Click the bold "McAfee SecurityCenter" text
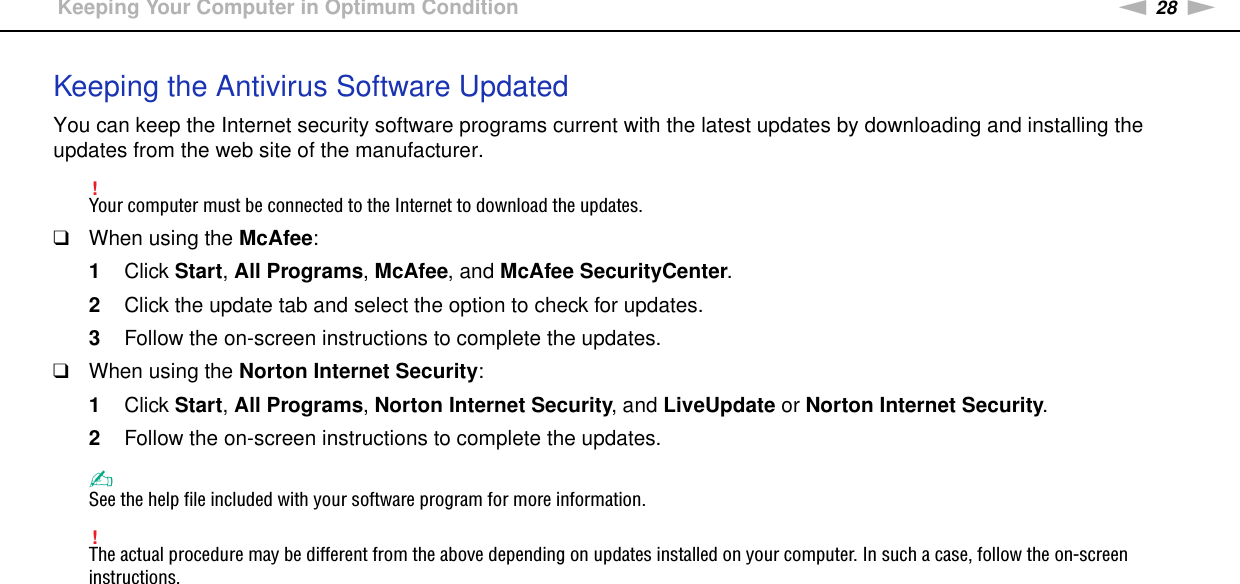The image size is (1240, 584). click(x=613, y=272)
